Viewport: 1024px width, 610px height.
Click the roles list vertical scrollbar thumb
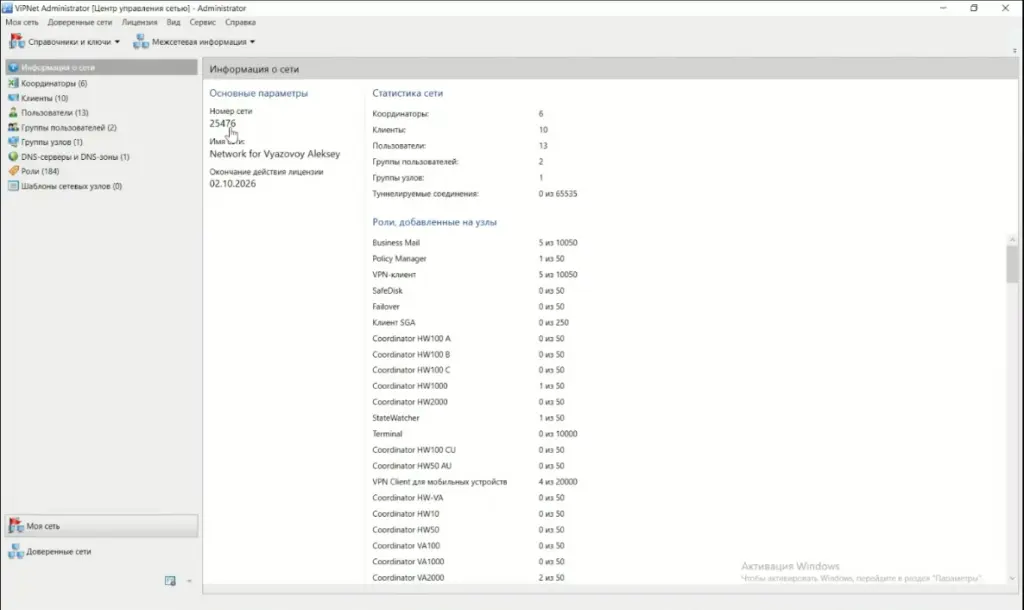pyautogui.click(x=1012, y=264)
